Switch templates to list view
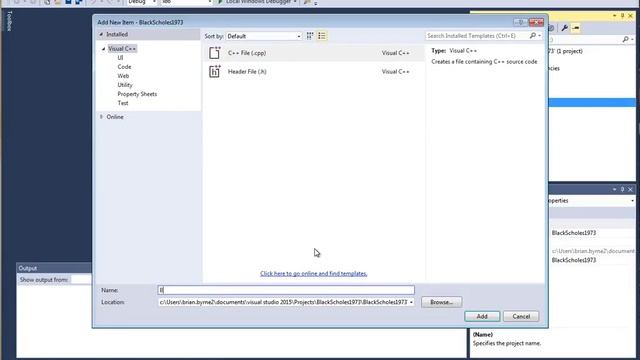This screenshot has height=360, width=640. pyautogui.click(x=322, y=36)
